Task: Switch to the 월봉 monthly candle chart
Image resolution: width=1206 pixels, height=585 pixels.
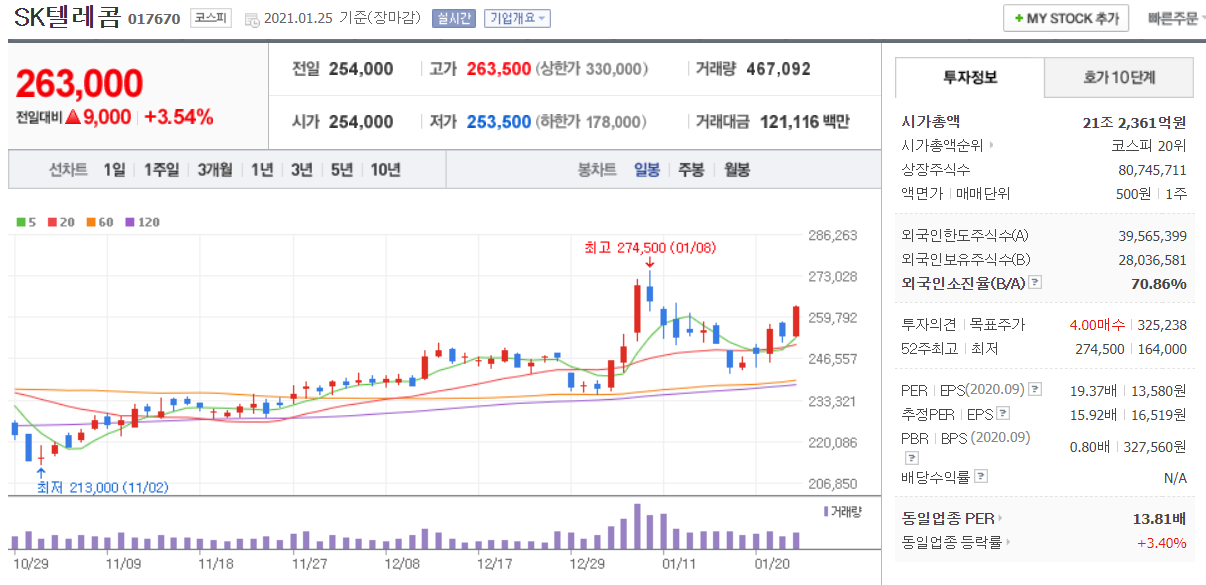Action: click(x=737, y=169)
